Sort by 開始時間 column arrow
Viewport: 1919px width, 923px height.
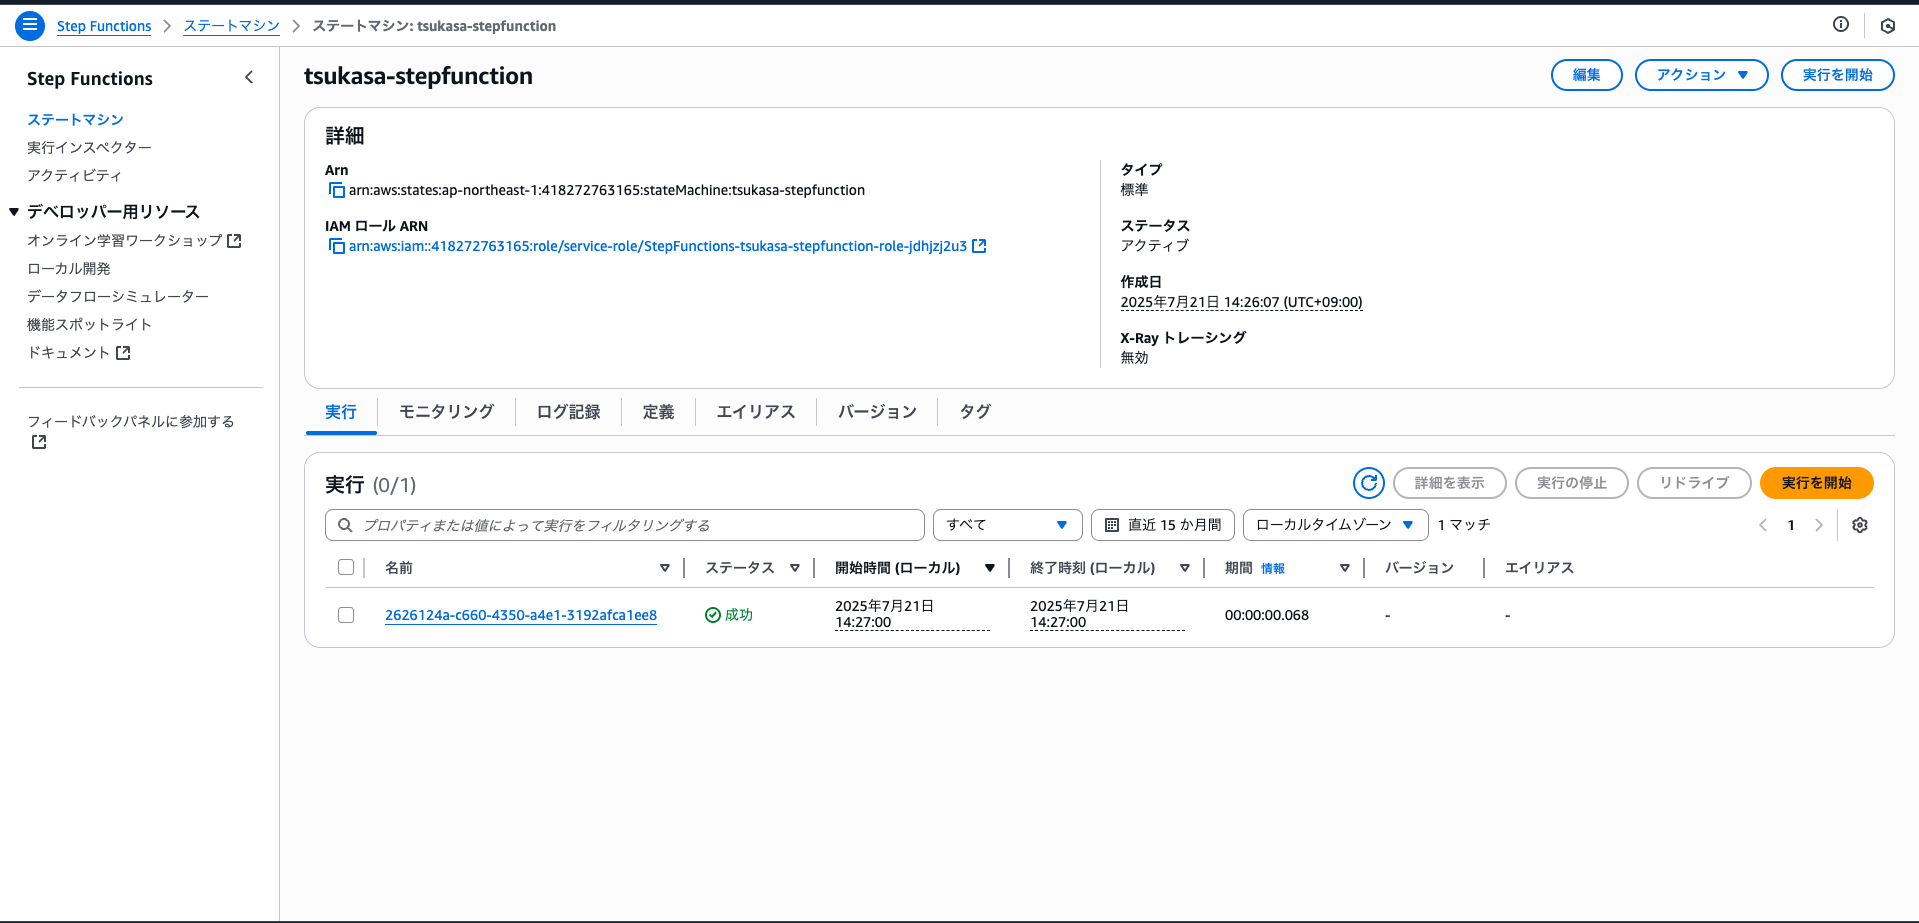[x=990, y=568]
